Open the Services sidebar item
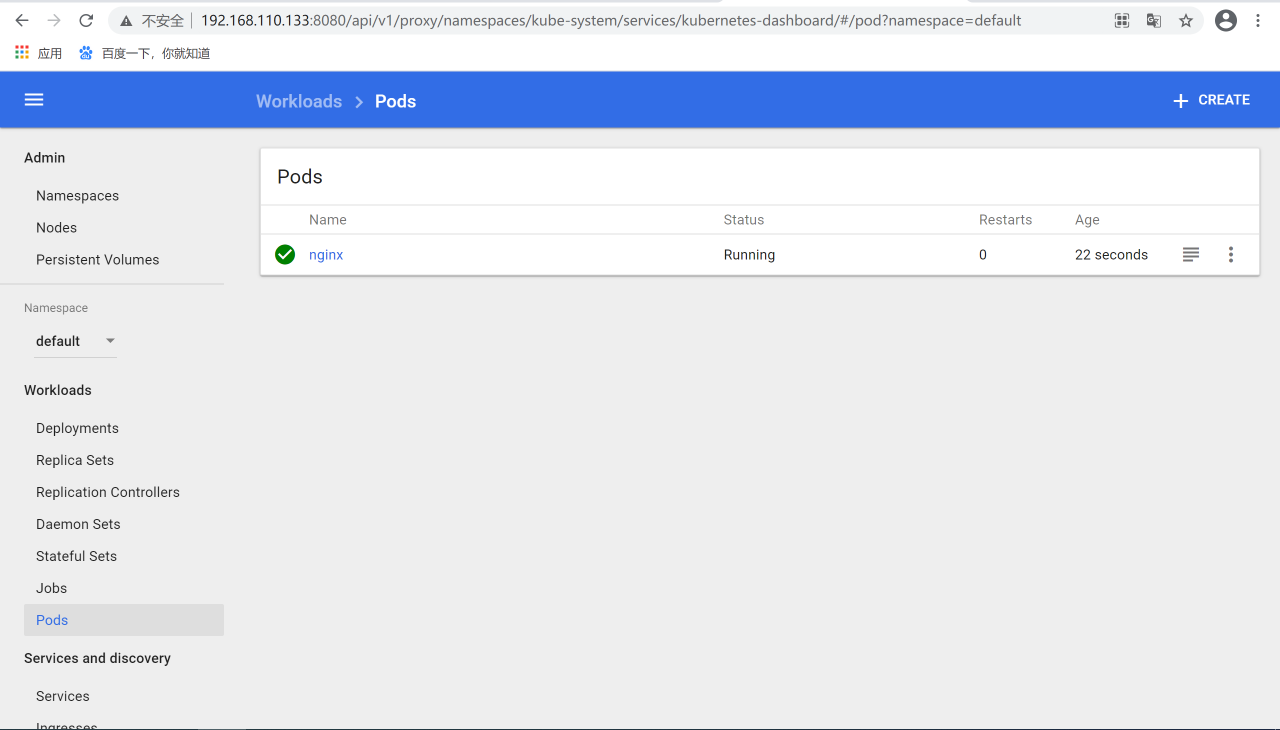 pyautogui.click(x=63, y=696)
